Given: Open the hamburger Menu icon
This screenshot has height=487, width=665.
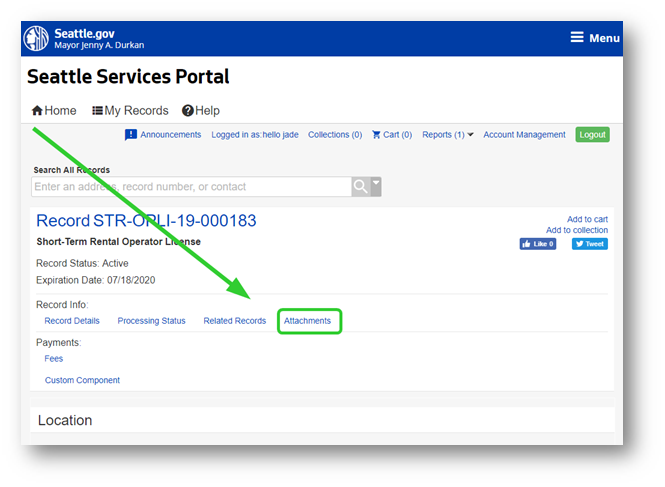Looking at the screenshot, I should 594,38.
